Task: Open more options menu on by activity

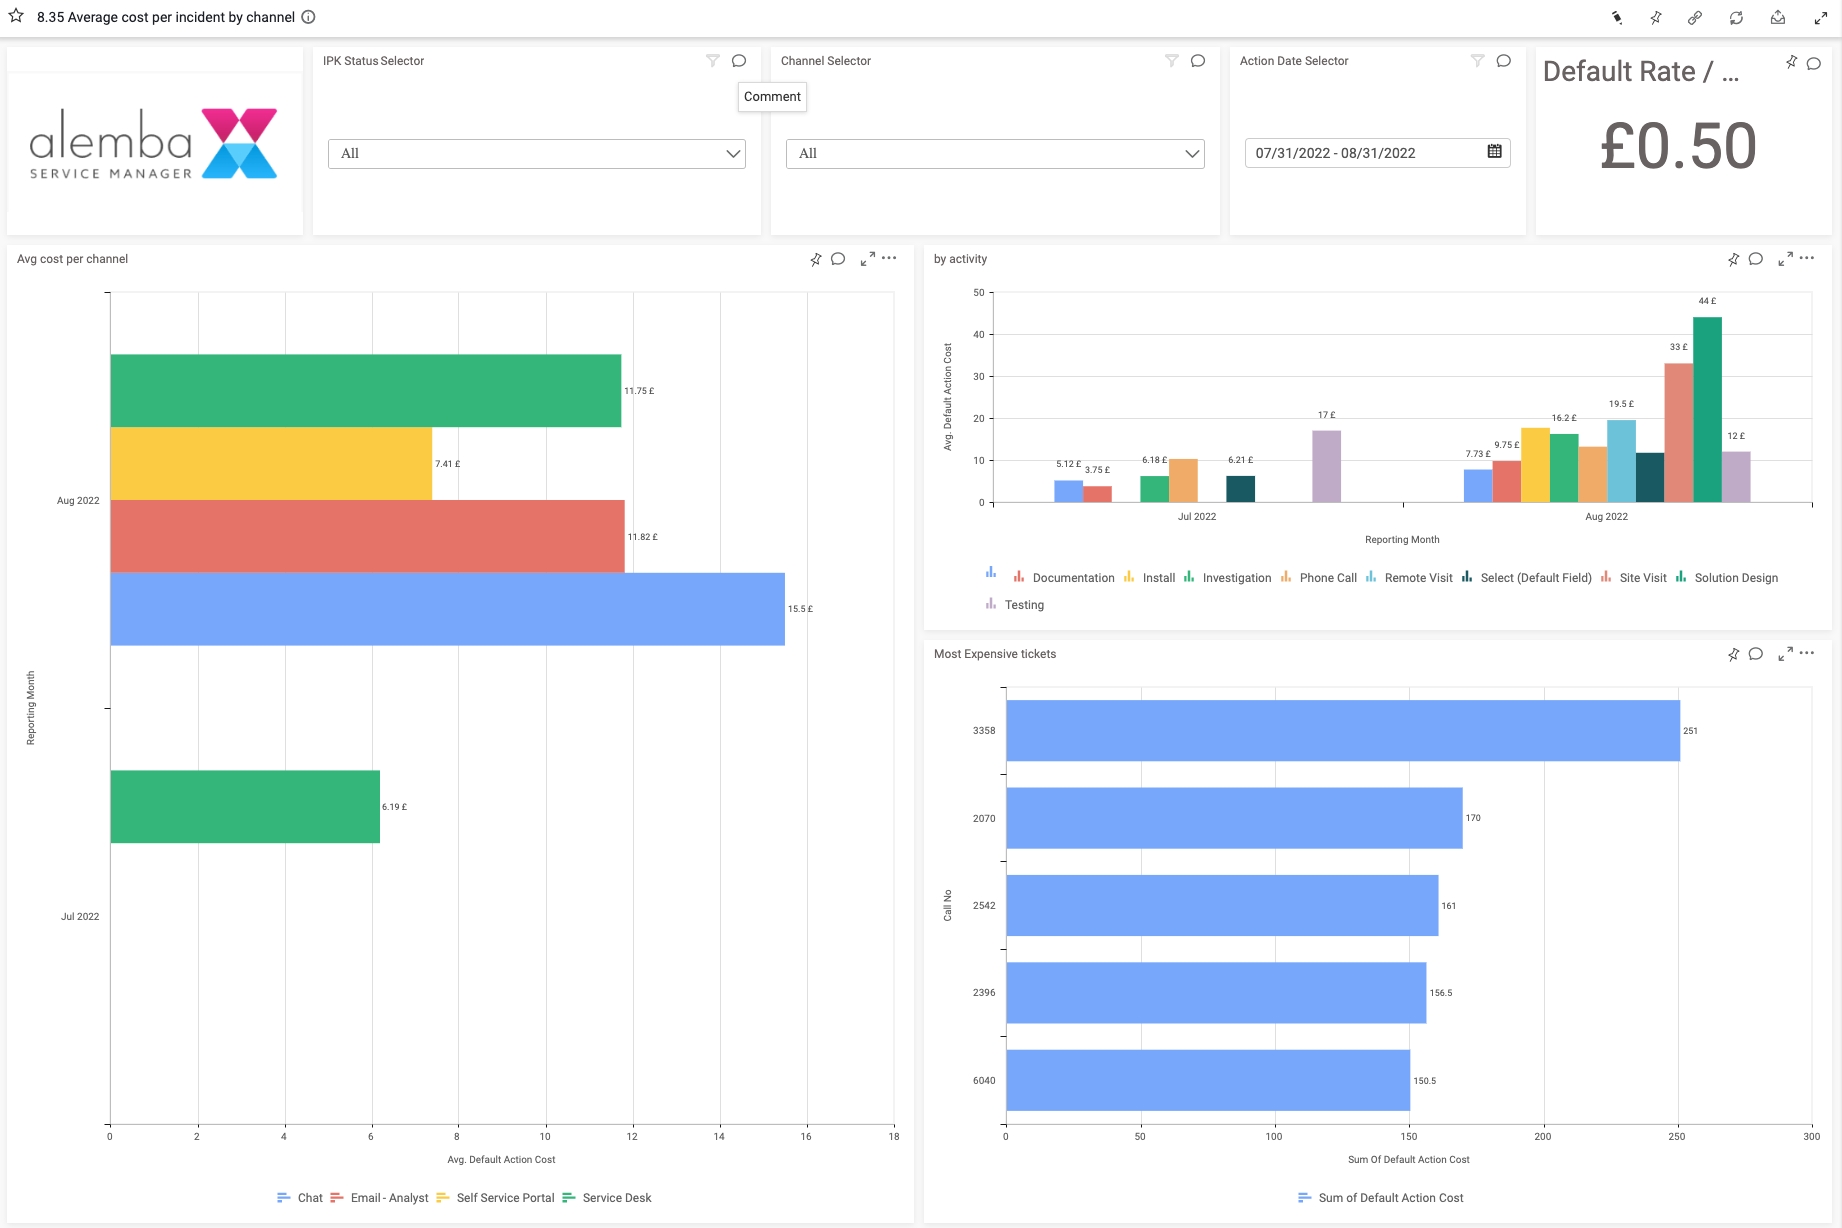Action: tap(1807, 258)
